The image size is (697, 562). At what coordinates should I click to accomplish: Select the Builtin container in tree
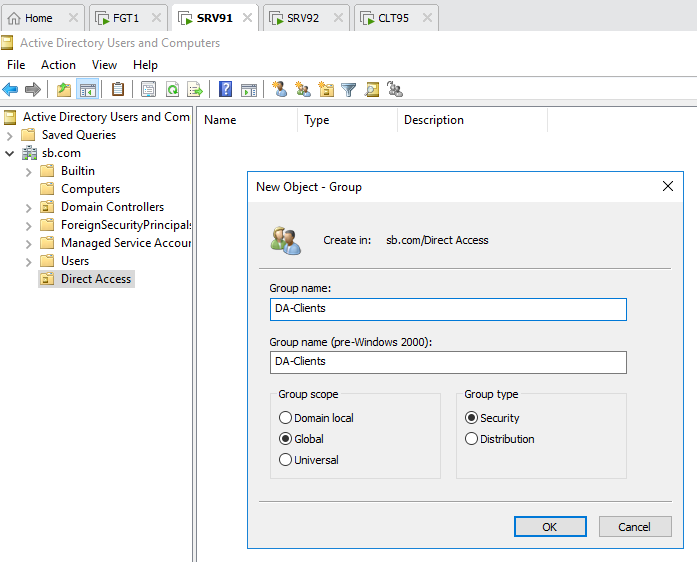point(78,171)
